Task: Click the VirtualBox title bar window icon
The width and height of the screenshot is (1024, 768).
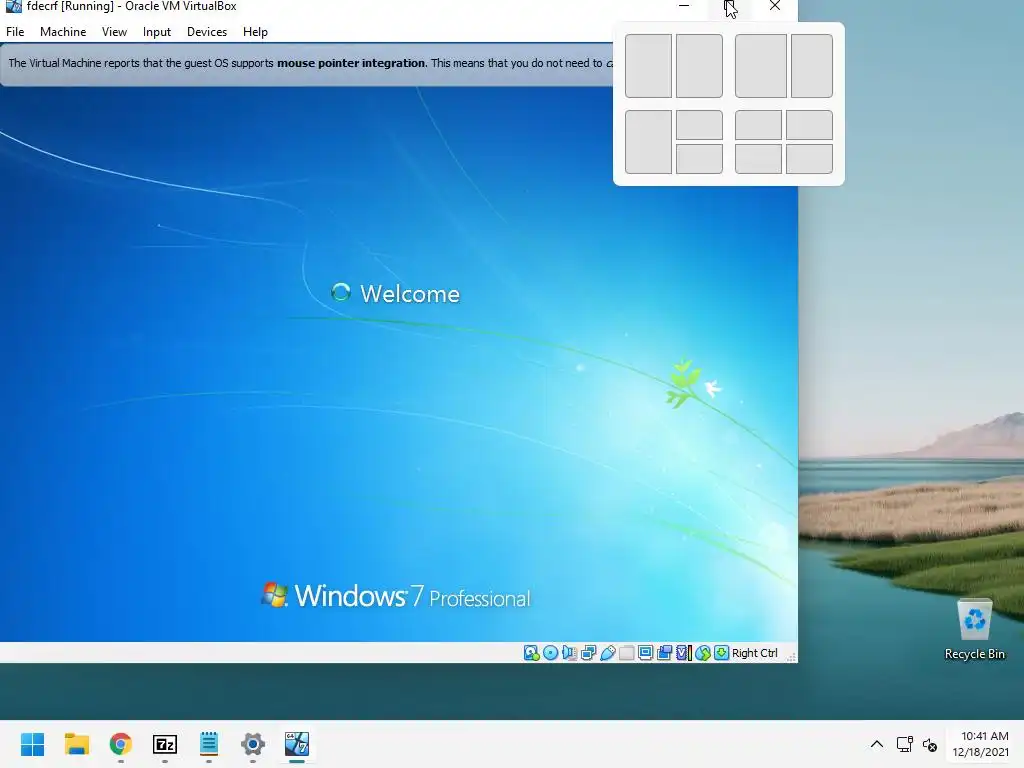Action: tap(13, 7)
